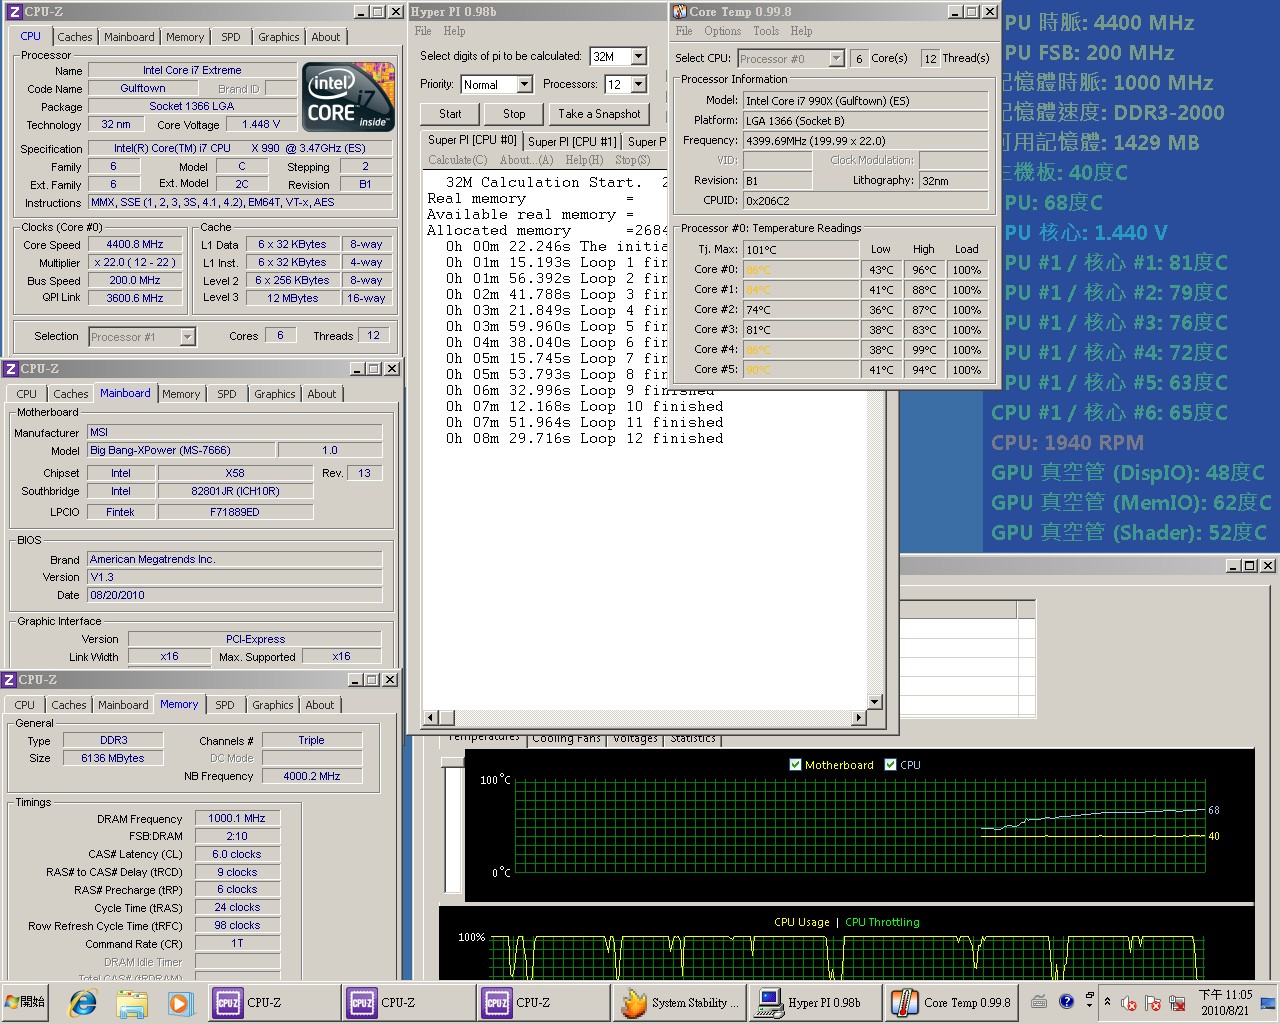
Task: Click the BIOS date 08/20/2010
Action: coord(234,595)
